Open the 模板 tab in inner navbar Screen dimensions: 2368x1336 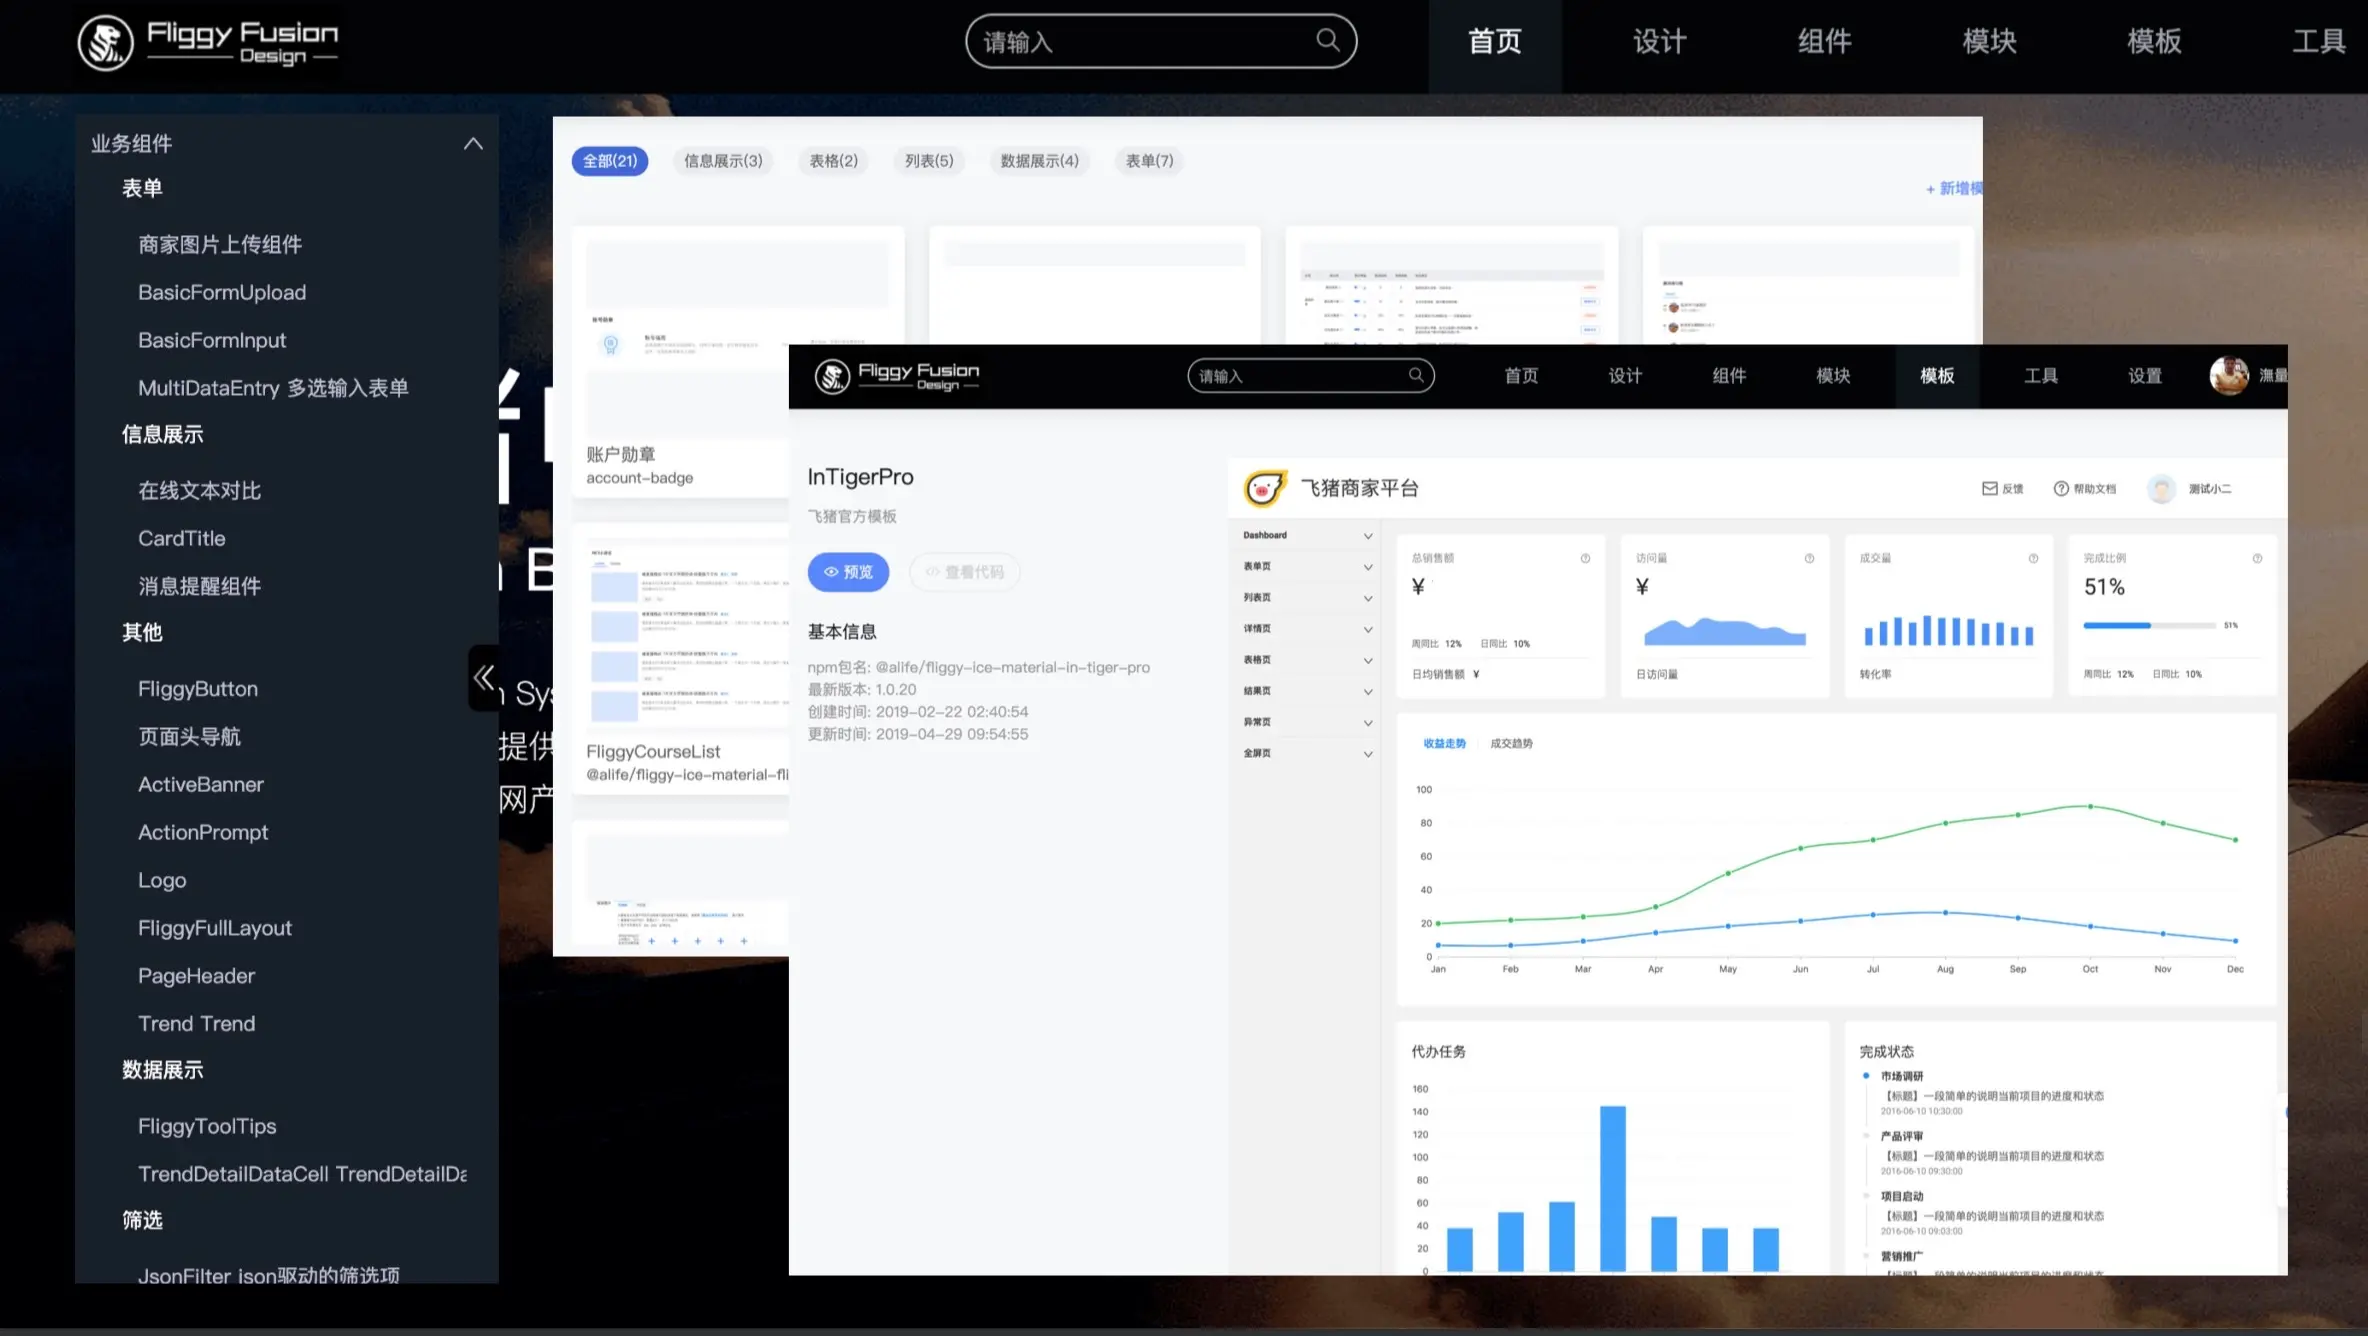click(x=1936, y=376)
